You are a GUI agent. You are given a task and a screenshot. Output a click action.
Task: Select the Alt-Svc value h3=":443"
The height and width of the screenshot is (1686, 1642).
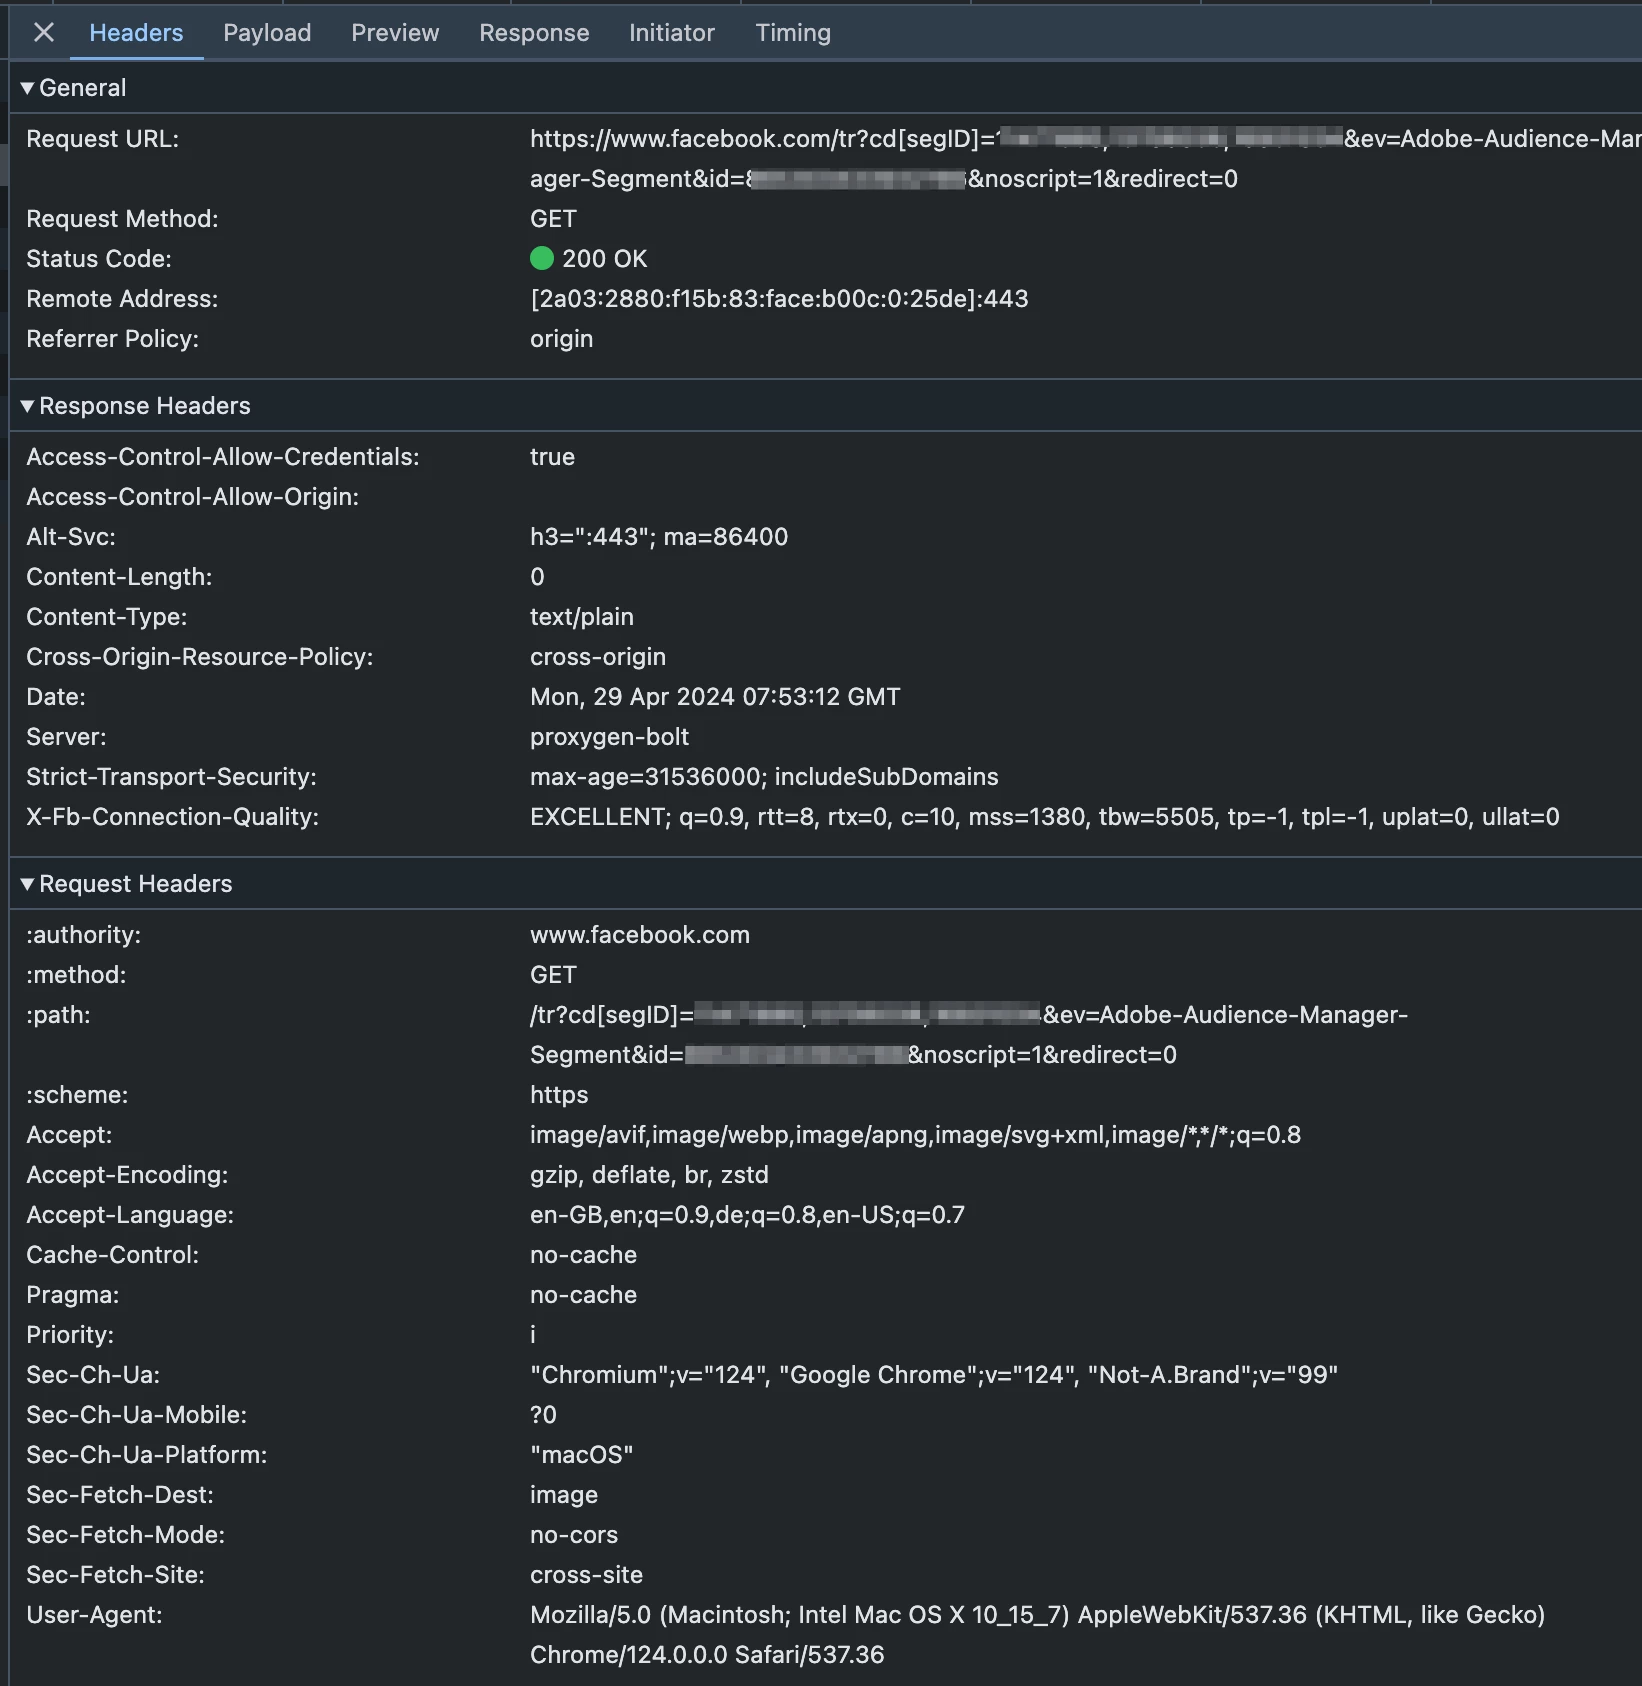pos(659,537)
